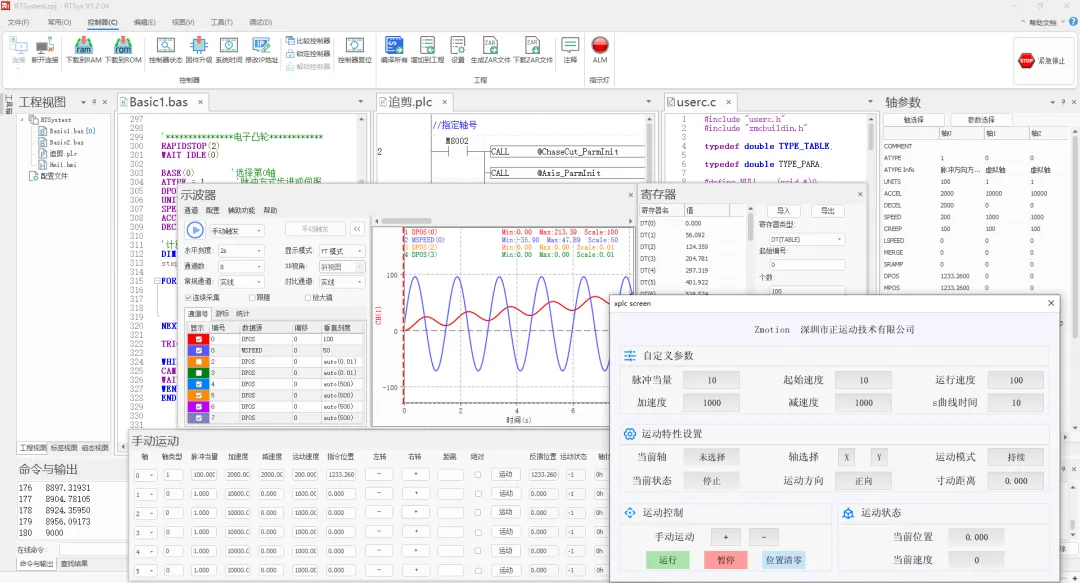Toggle the 连续采集 checkbox
The width and height of the screenshot is (1080, 583).
190,297
